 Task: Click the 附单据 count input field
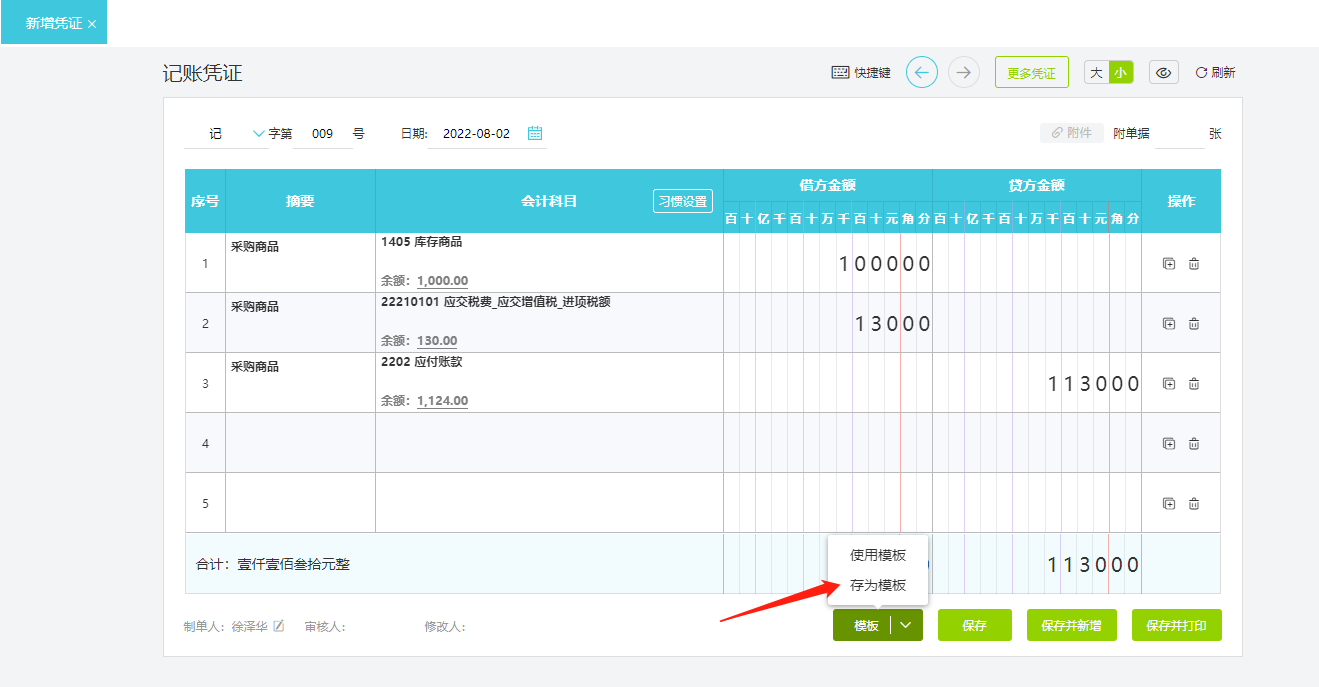pyautogui.click(x=1178, y=134)
